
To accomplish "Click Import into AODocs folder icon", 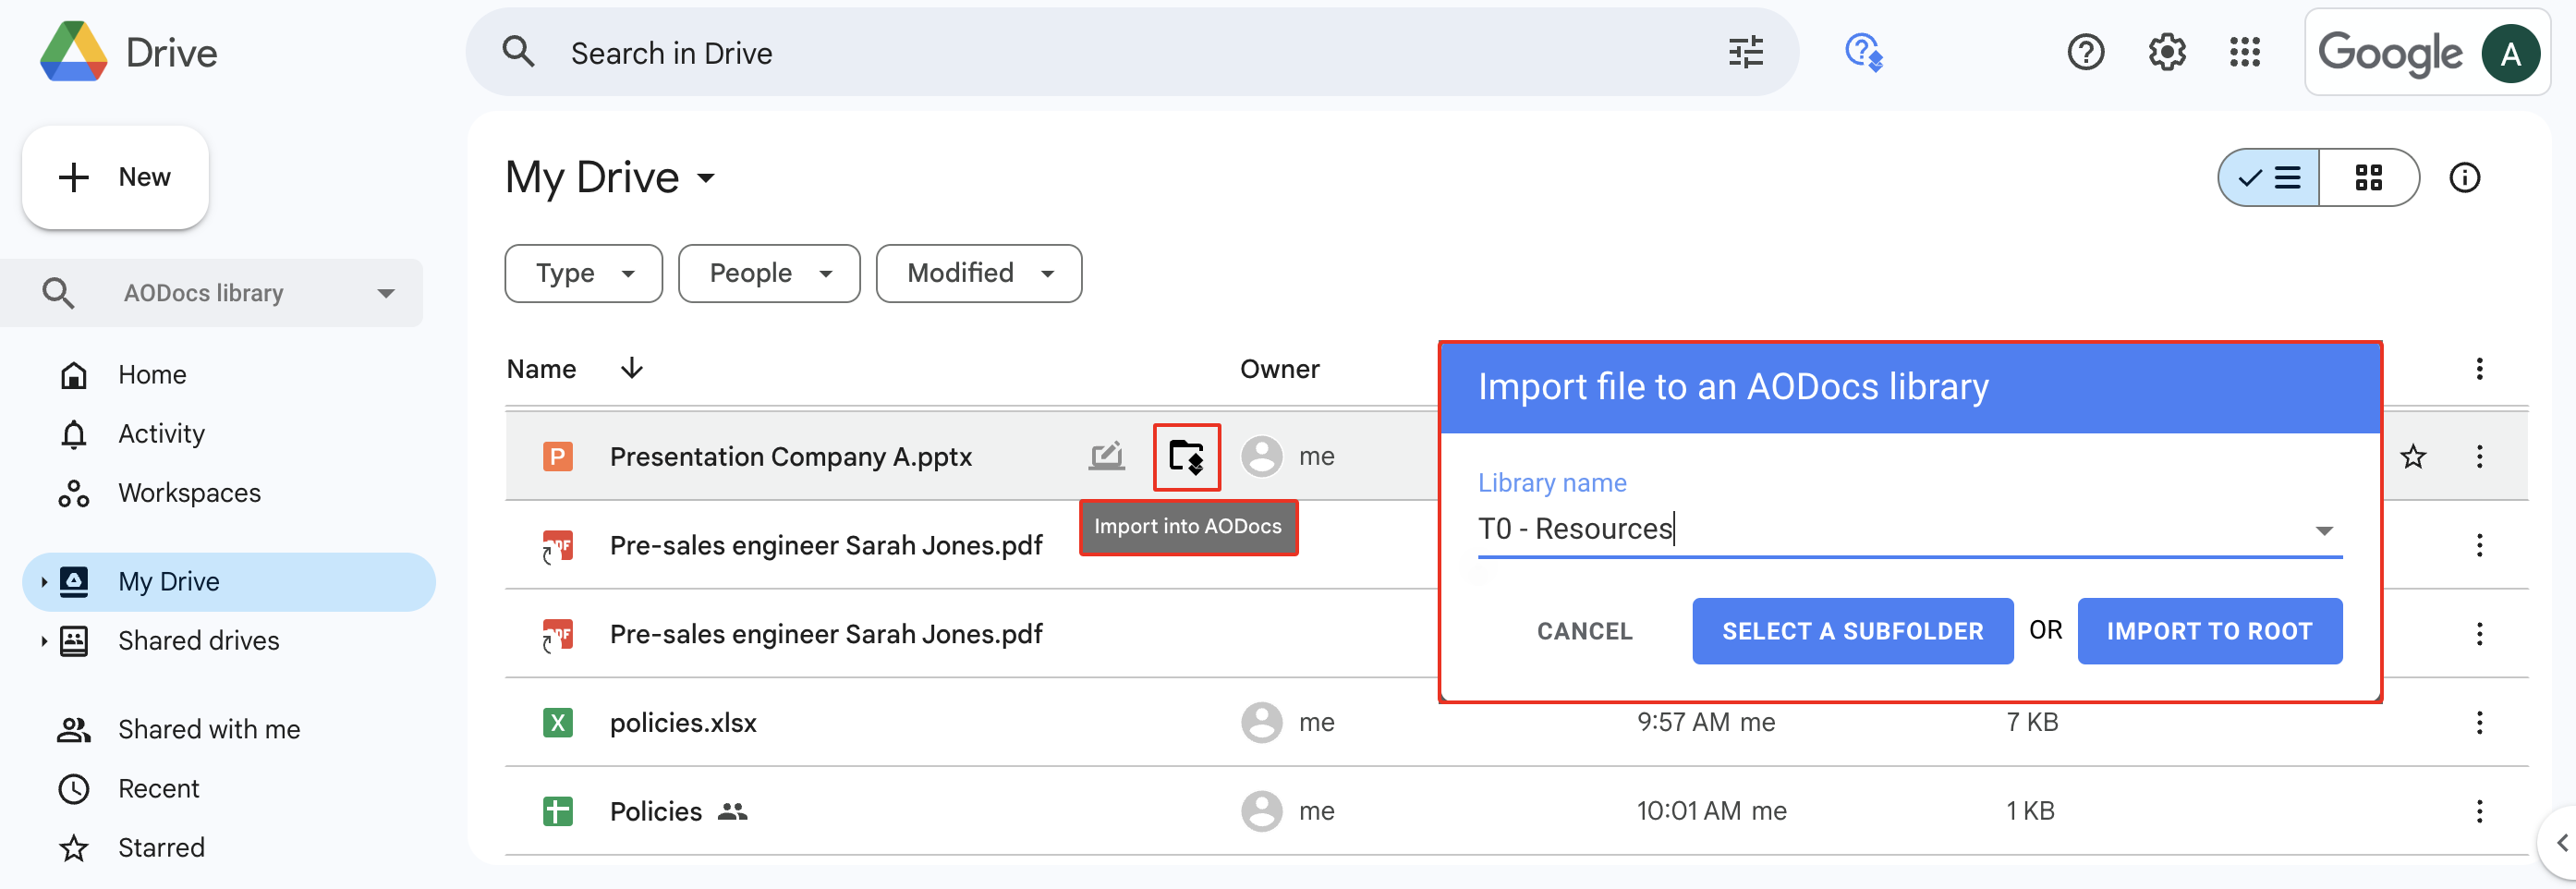I will click(x=1186, y=457).
